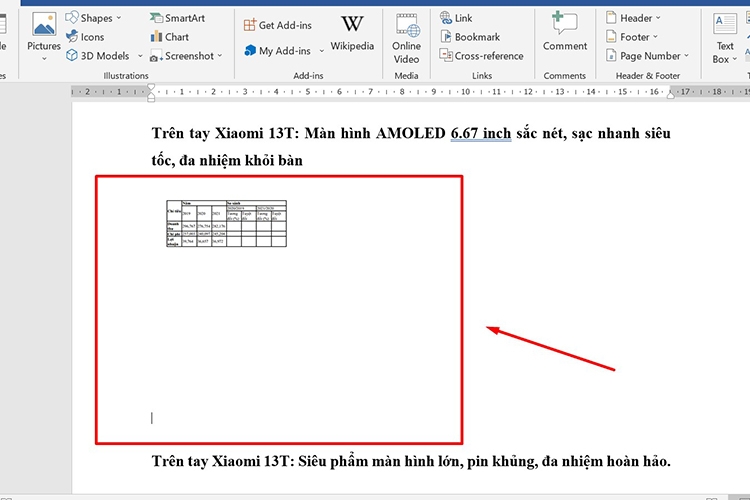
Task: Open the Header menu
Action: (x=633, y=18)
